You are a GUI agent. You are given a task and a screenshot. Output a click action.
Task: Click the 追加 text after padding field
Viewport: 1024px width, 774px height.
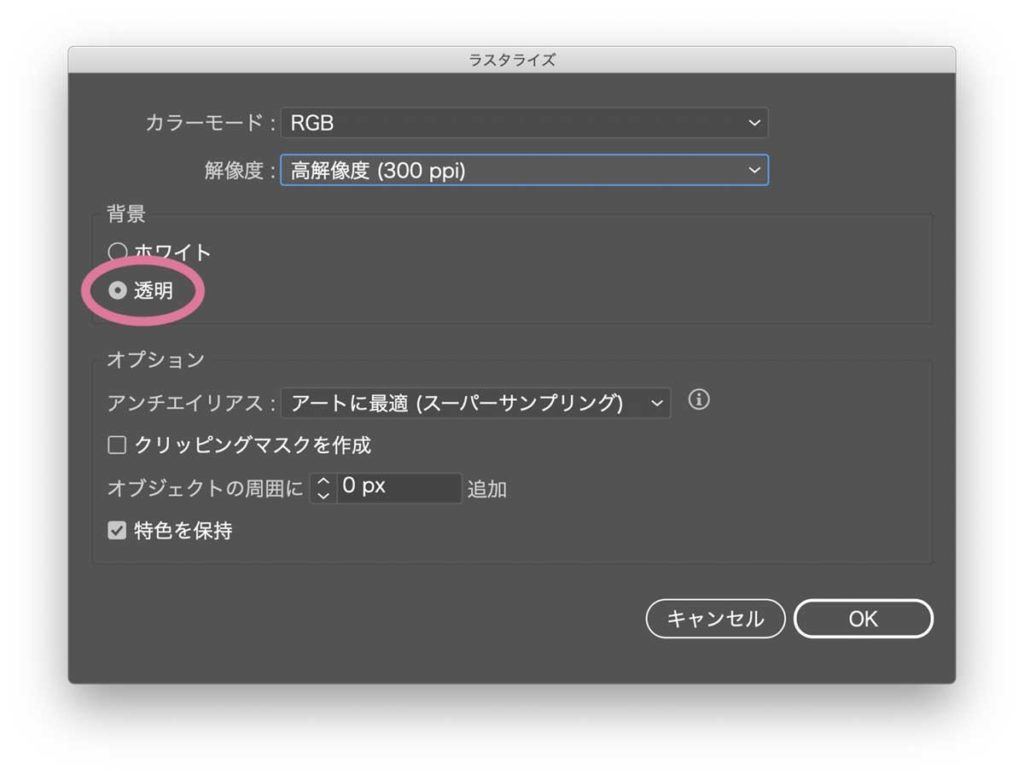coord(487,489)
